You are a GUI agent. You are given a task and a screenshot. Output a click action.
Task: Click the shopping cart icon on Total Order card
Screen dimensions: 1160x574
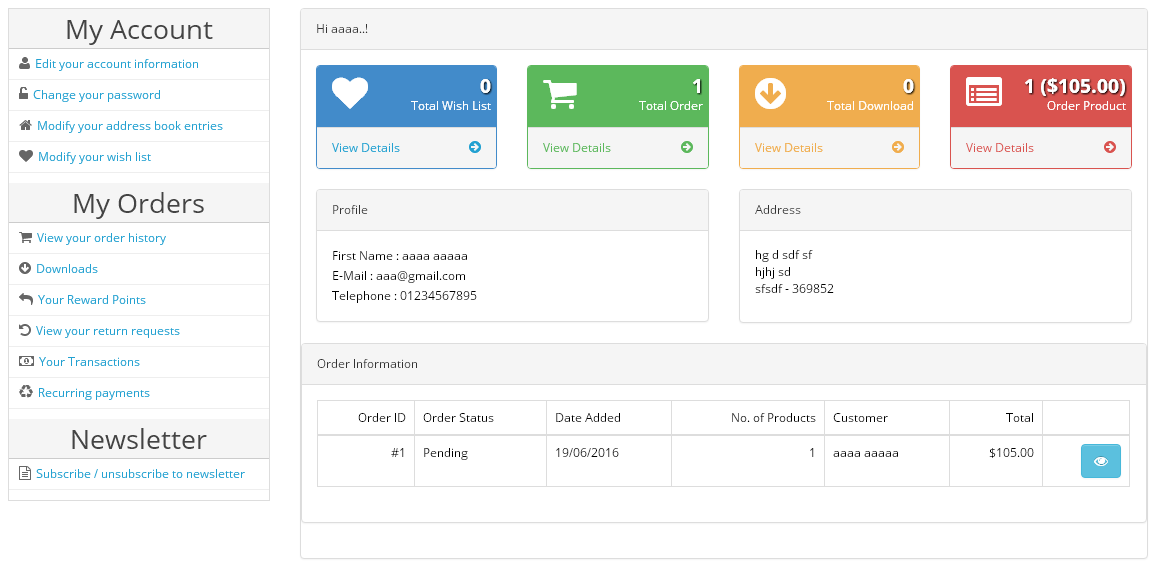click(x=560, y=94)
